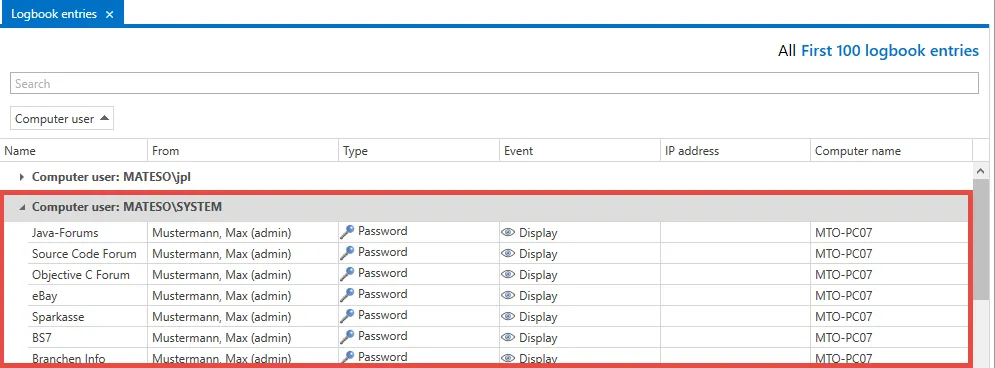
Task: Click the key icon in Java-Forums row
Action: point(347,232)
